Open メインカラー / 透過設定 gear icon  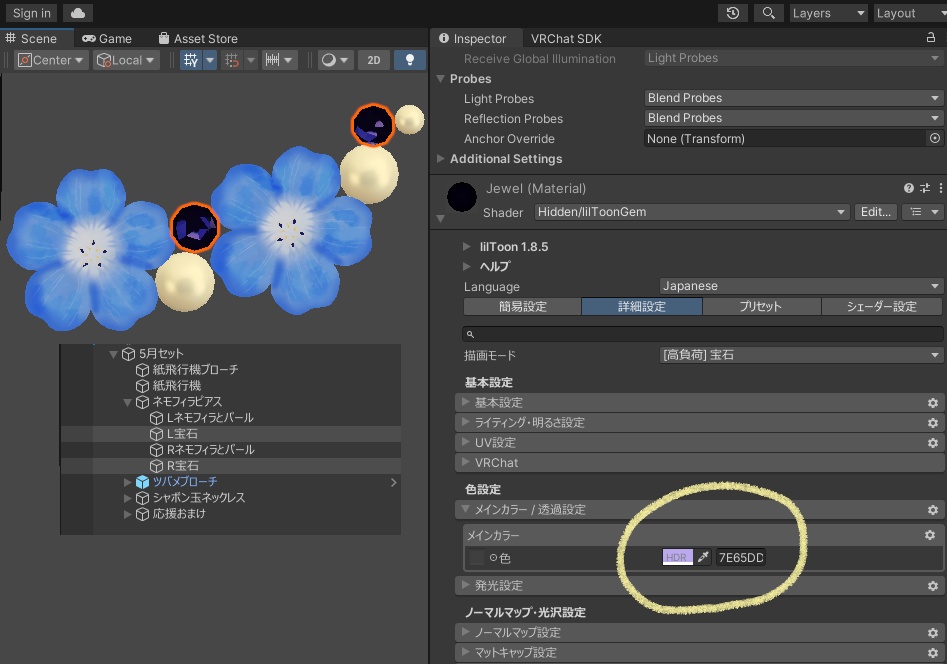[933, 510]
